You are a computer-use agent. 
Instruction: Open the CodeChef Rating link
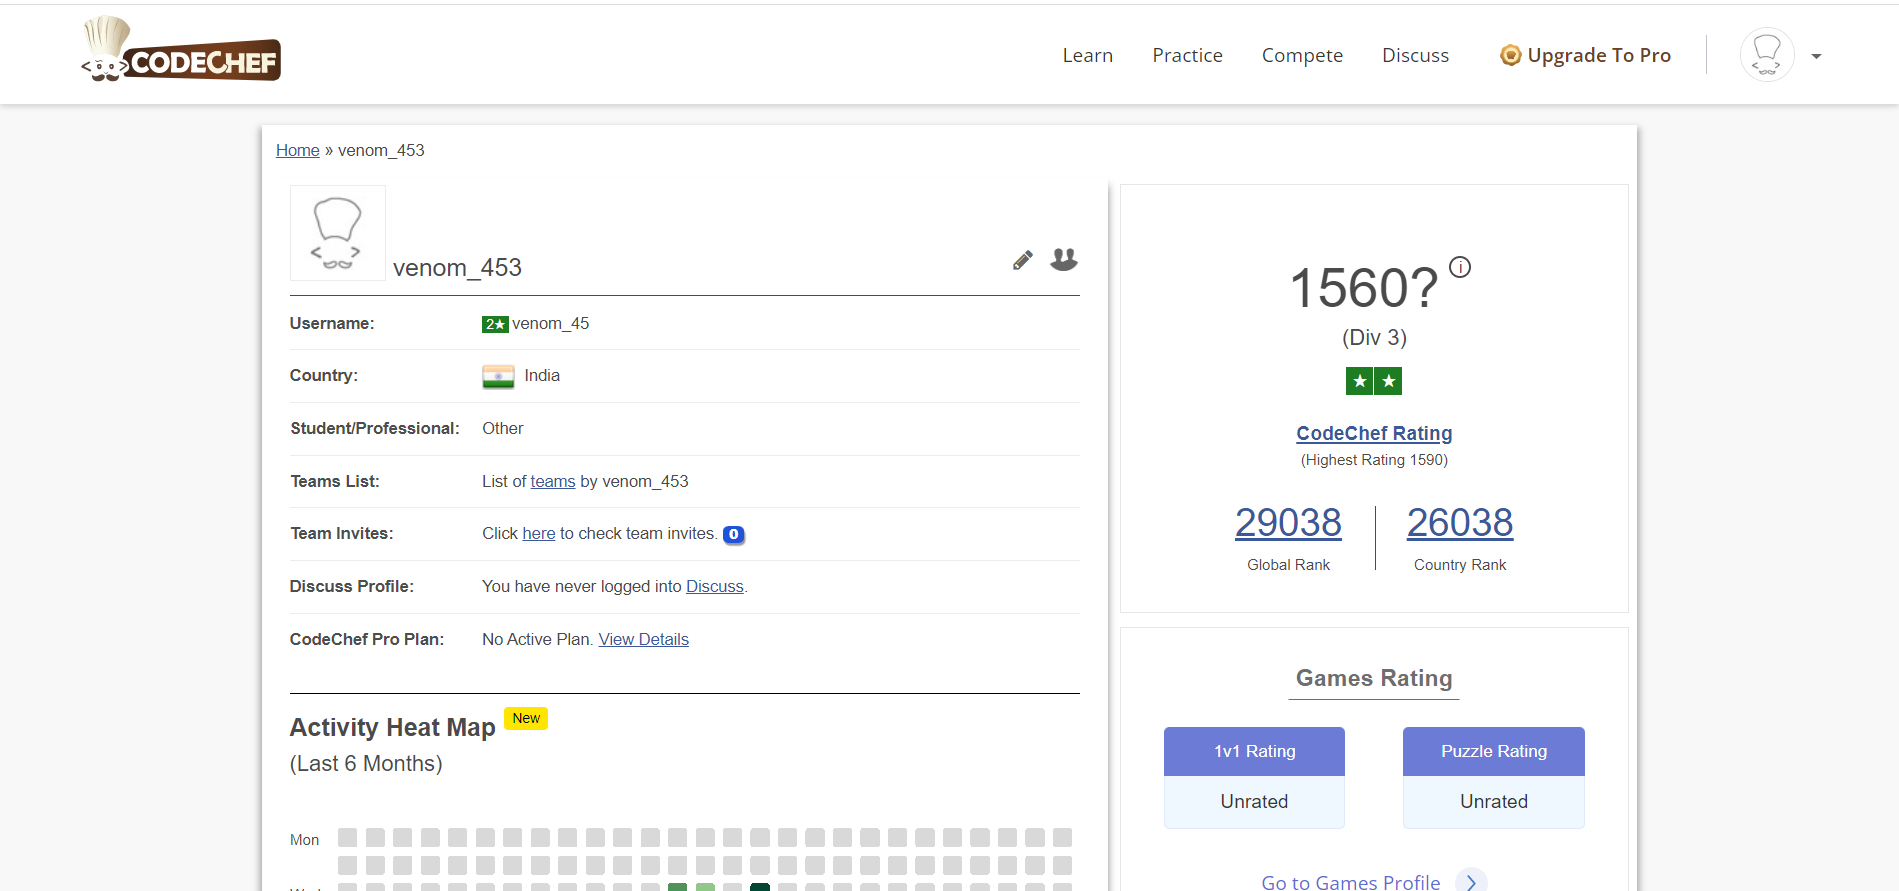point(1374,433)
